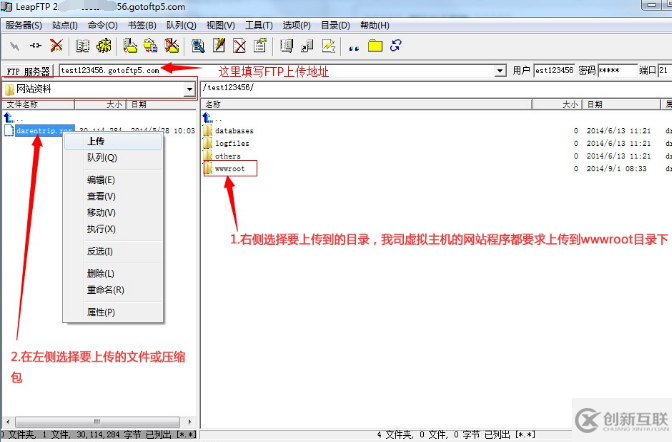The height and width of the screenshot is (442, 672).
Task: Sort remote files by the 大小 column header
Action: [x=568, y=104]
